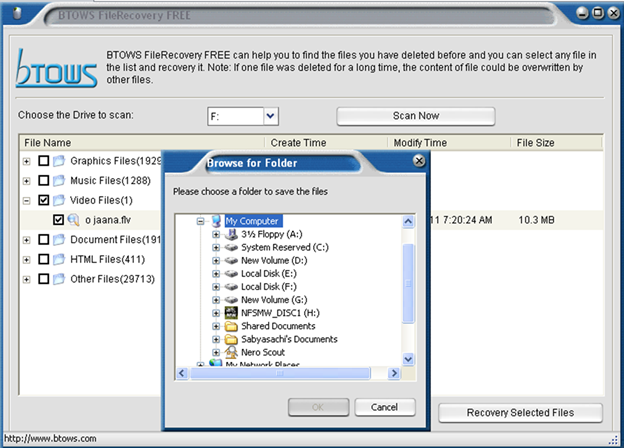
Task: Open the http://www.btows.com link
Action: [50, 438]
